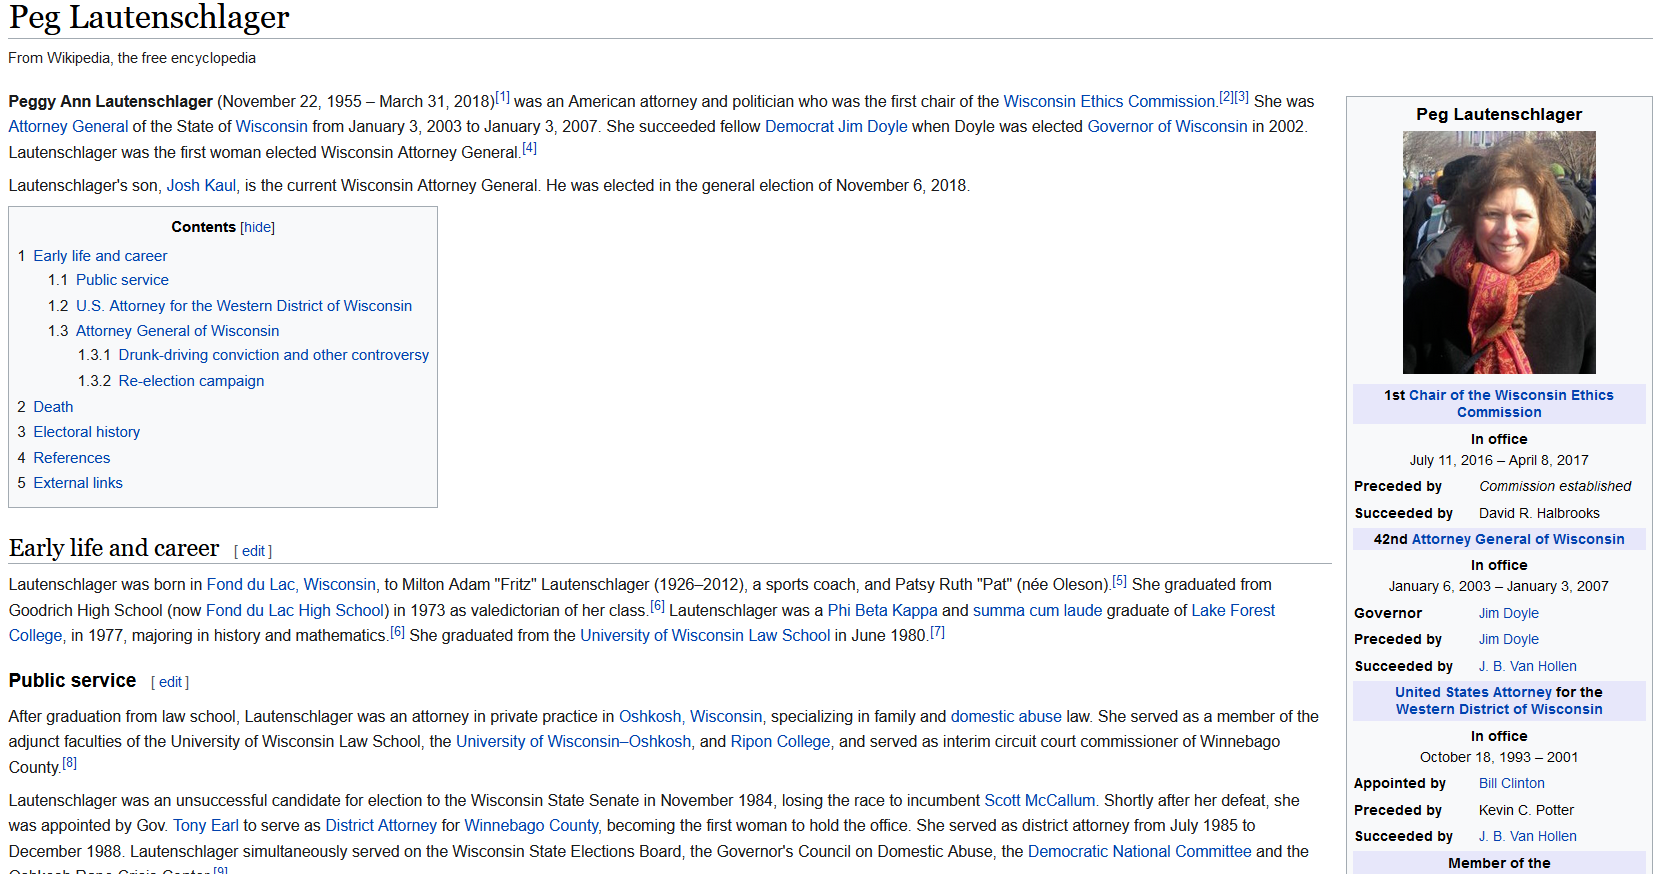Go to 'Public service' contents entry

coord(122,280)
